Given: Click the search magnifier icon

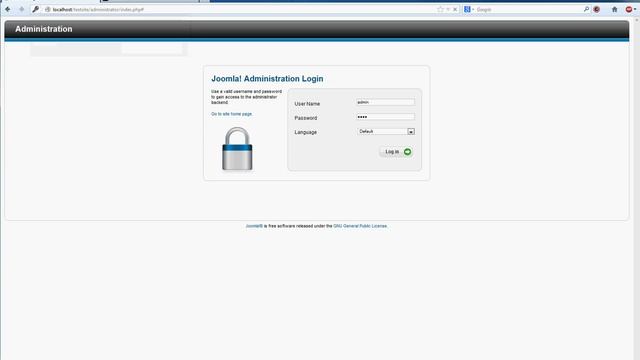Looking at the screenshot, I should (x=586, y=9).
